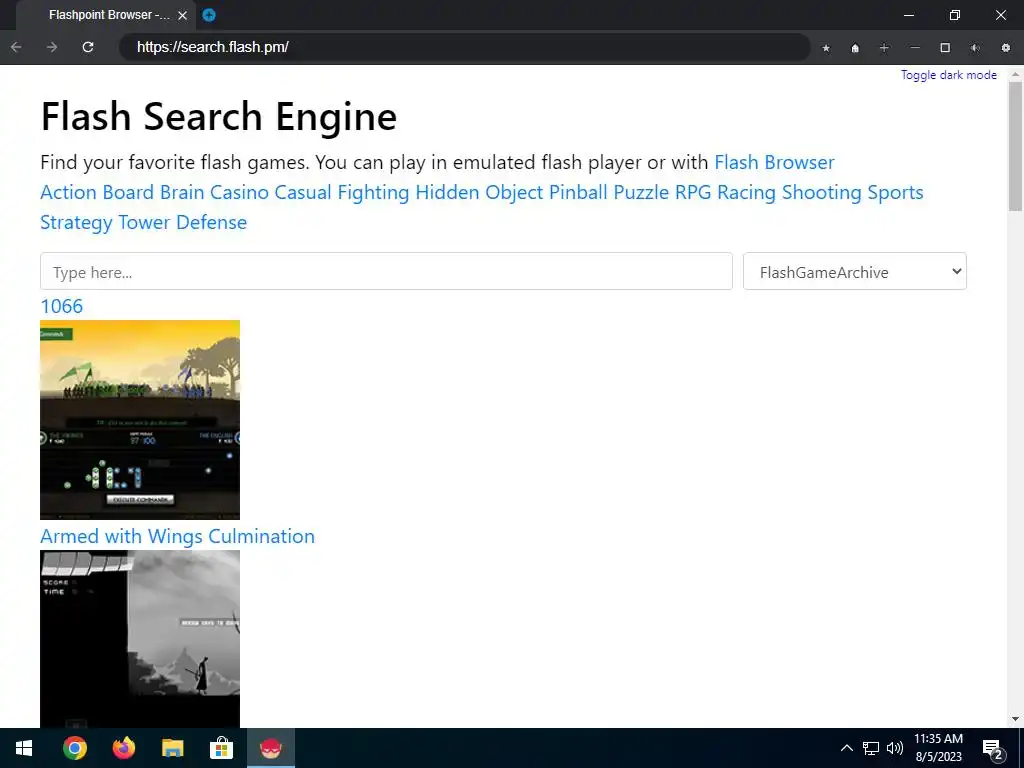1024x768 pixels.
Task: Open the Strategy category
Action: pyautogui.click(x=76, y=222)
